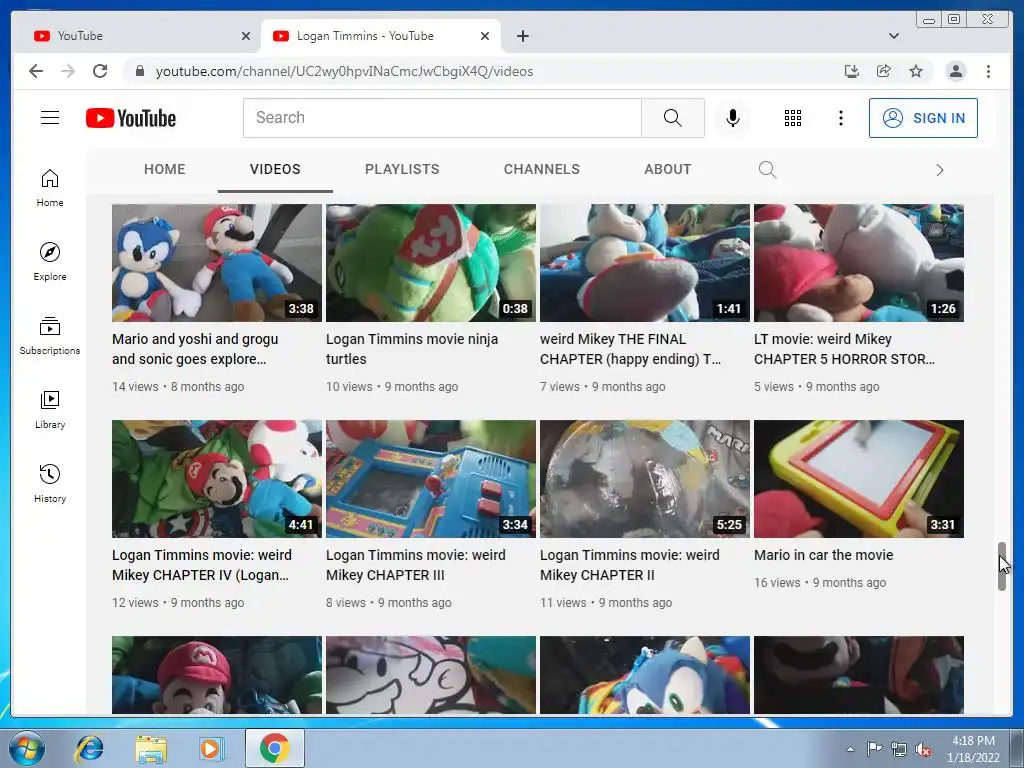Play the 5:25 video thumbnail
Image resolution: width=1024 pixels, height=768 pixels.
pyautogui.click(x=645, y=479)
